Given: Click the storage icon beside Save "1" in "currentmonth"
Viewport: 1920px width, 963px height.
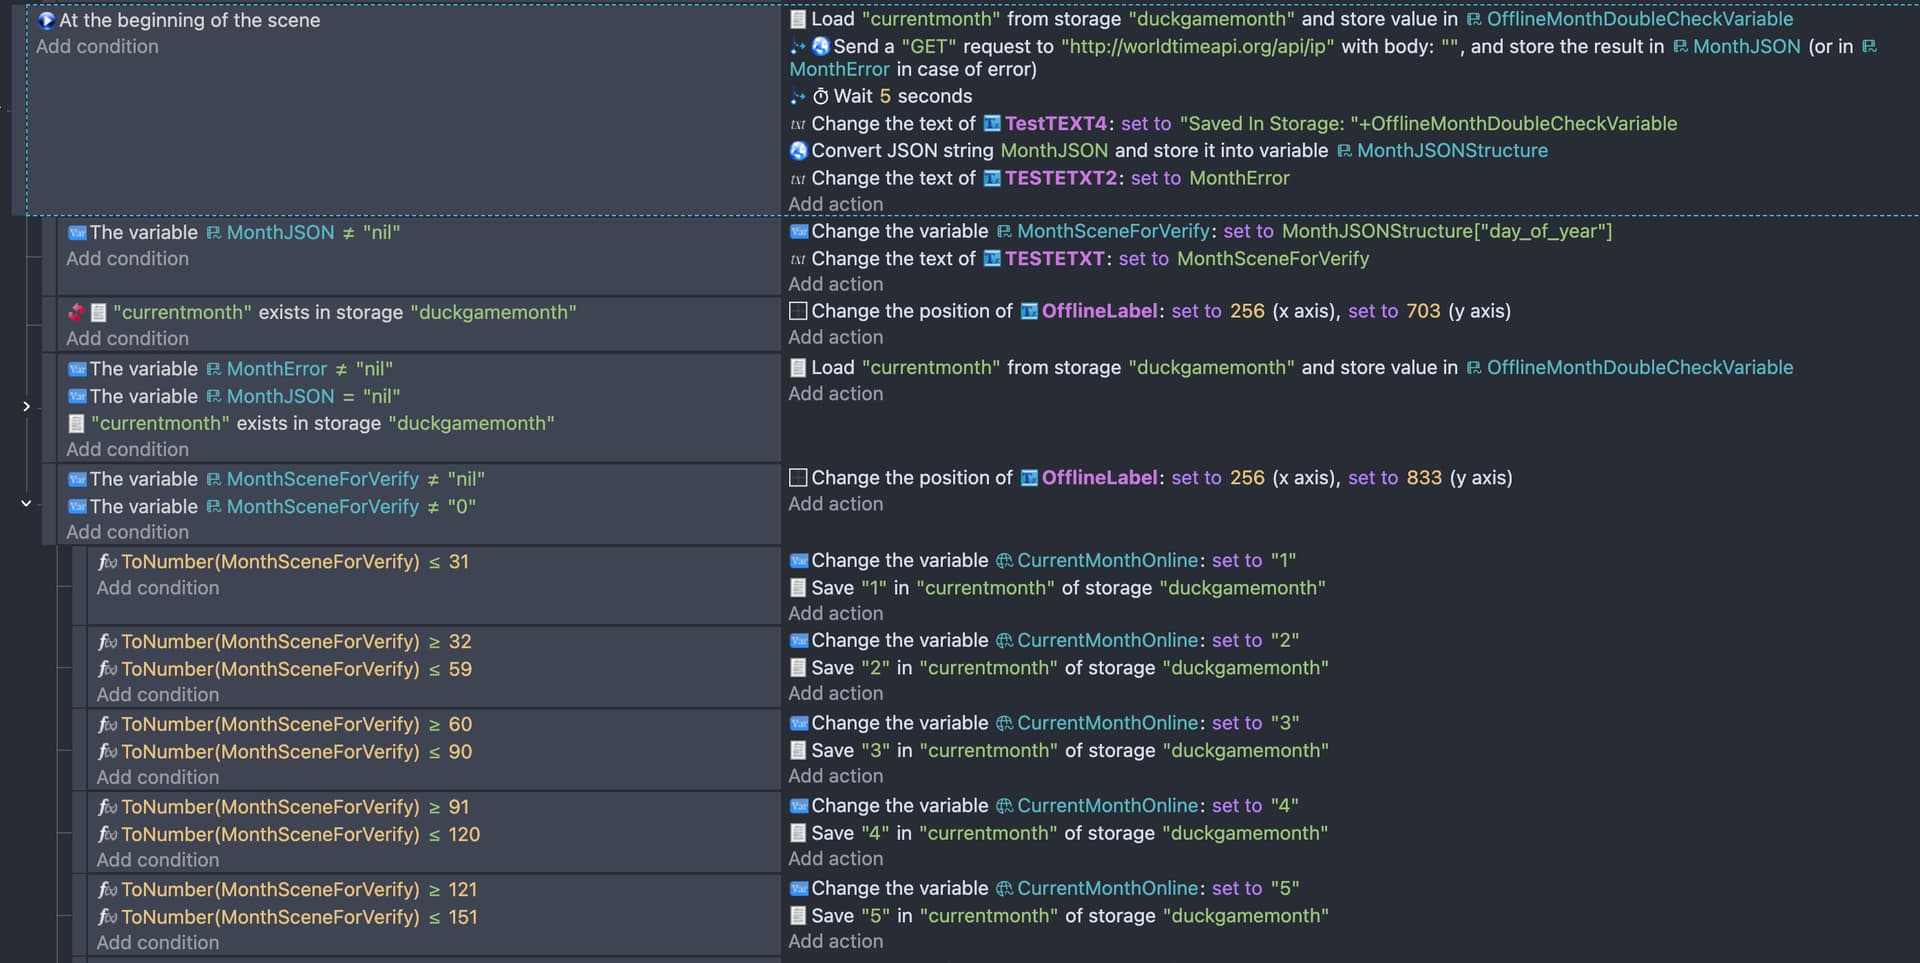Looking at the screenshot, I should point(798,588).
